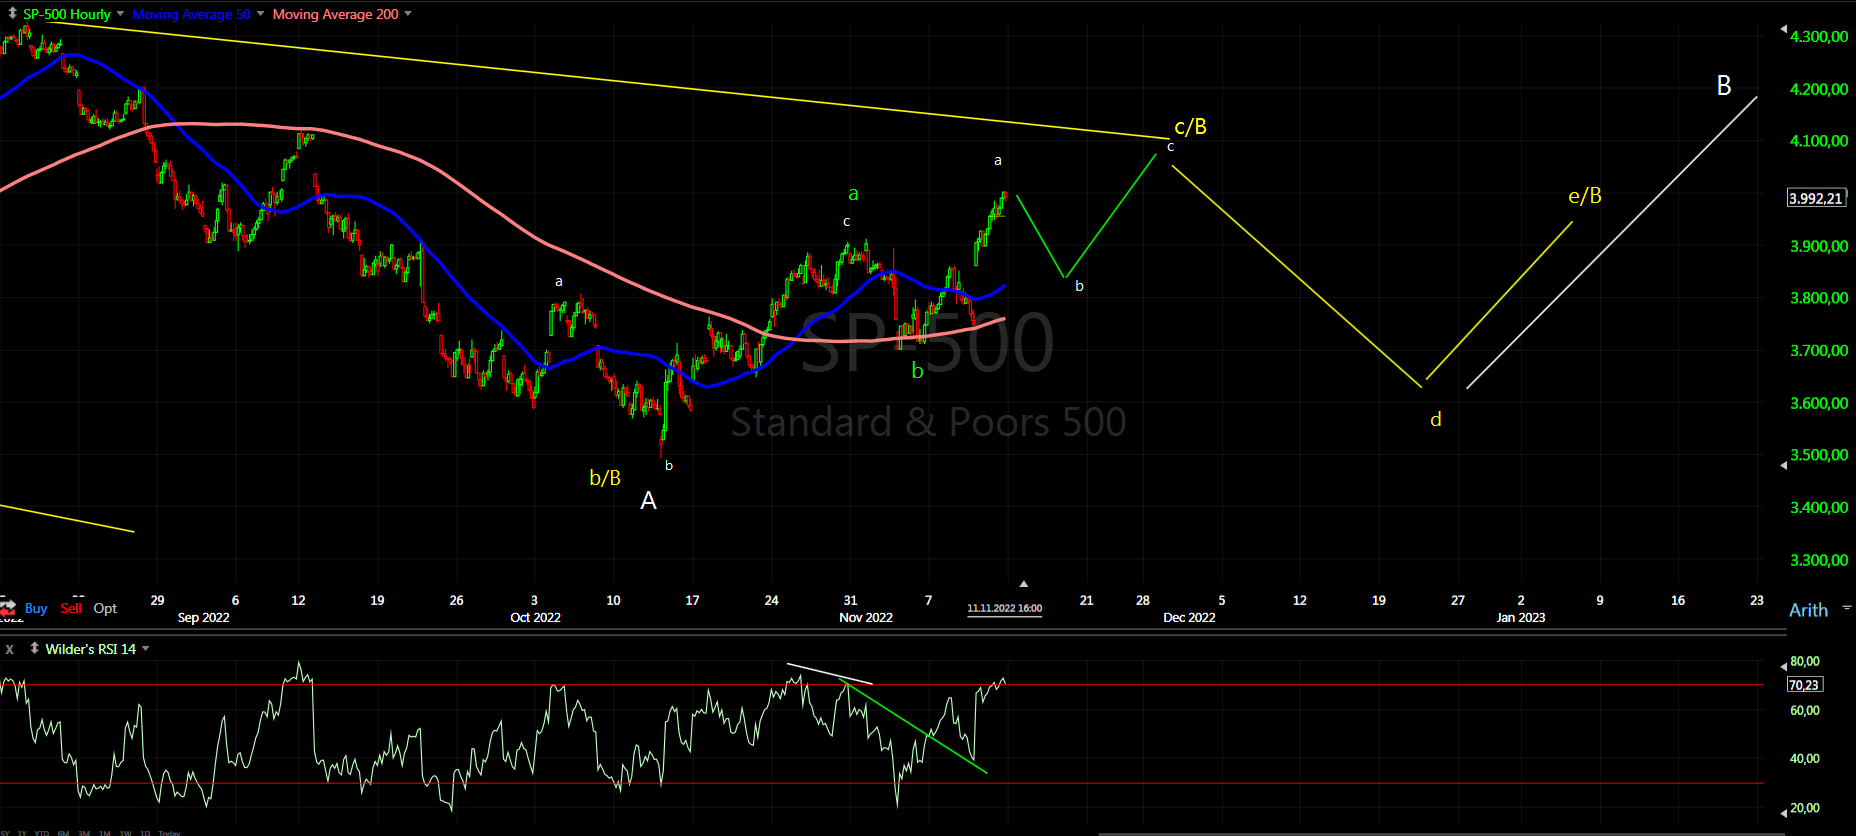Click the yellow d wave label
This screenshot has width=1856, height=836.
point(1436,419)
